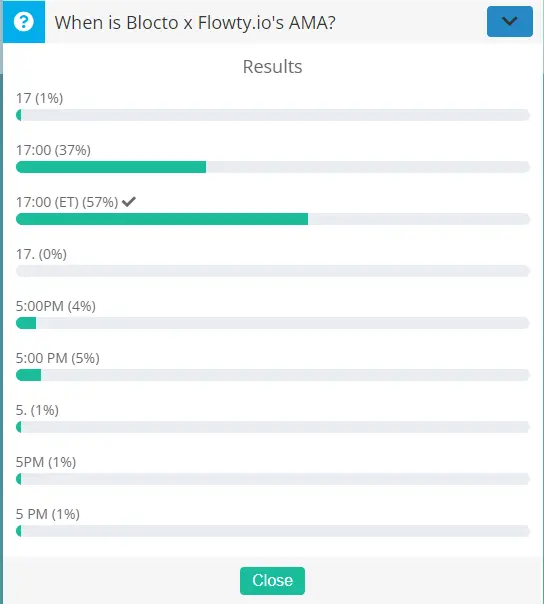The height and width of the screenshot is (604, 544).
Task: Close the results panel
Action: click(x=272, y=581)
